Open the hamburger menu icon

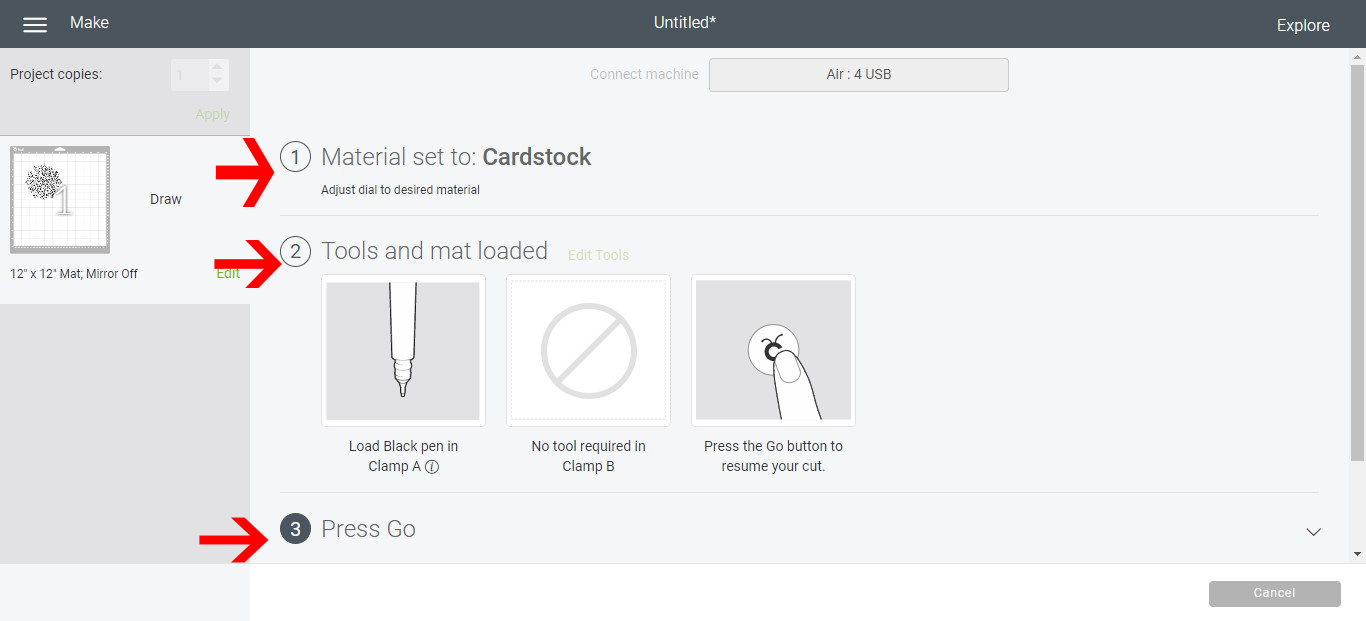35,25
